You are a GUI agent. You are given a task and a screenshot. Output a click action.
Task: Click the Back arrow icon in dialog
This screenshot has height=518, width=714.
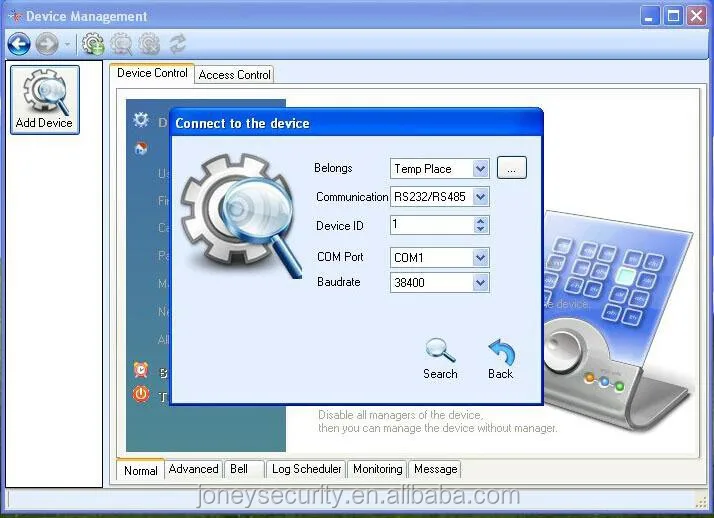click(x=501, y=352)
